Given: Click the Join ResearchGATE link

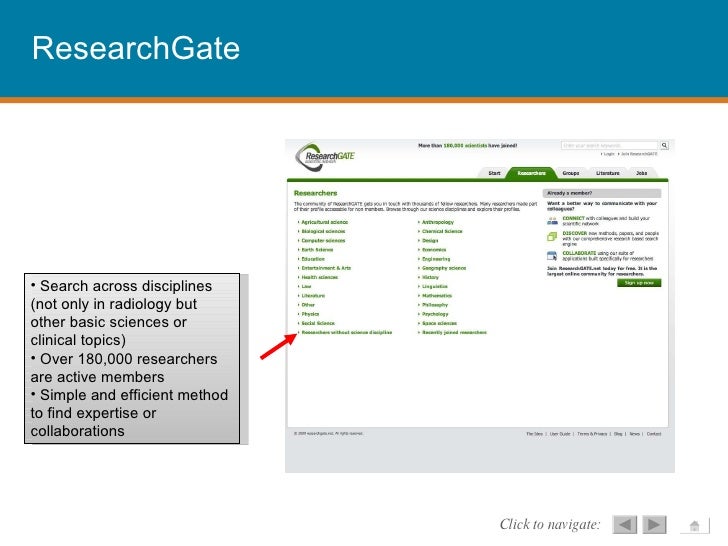Looking at the screenshot, I should pyautogui.click(x=639, y=154).
